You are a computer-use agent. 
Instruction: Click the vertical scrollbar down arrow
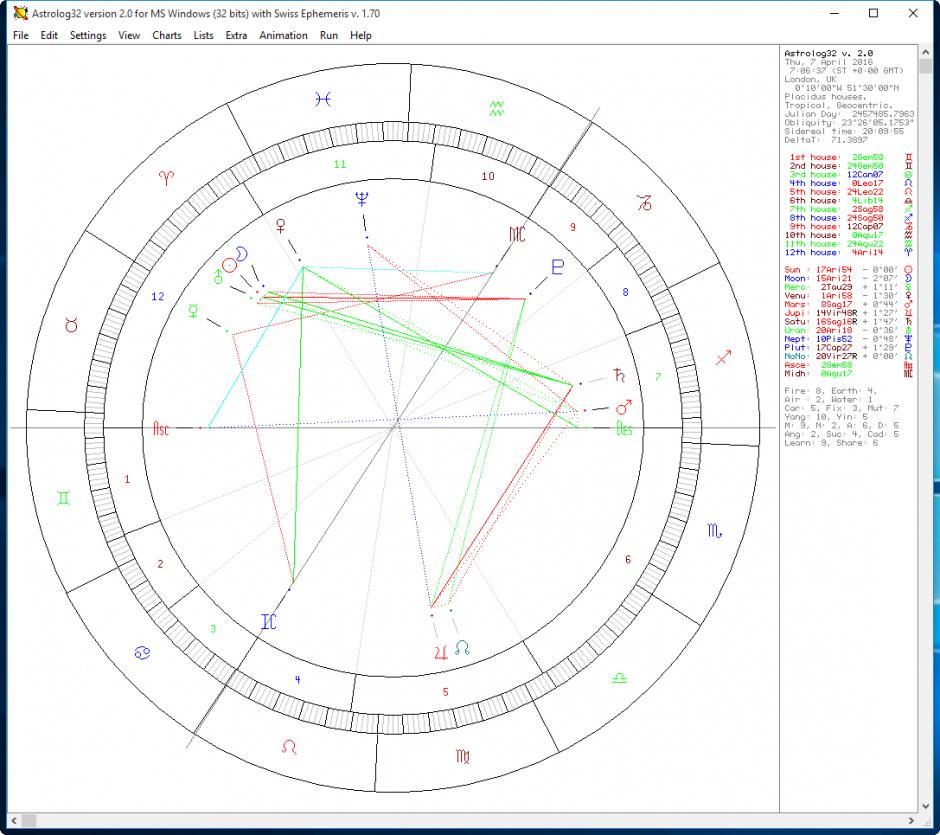click(925, 806)
